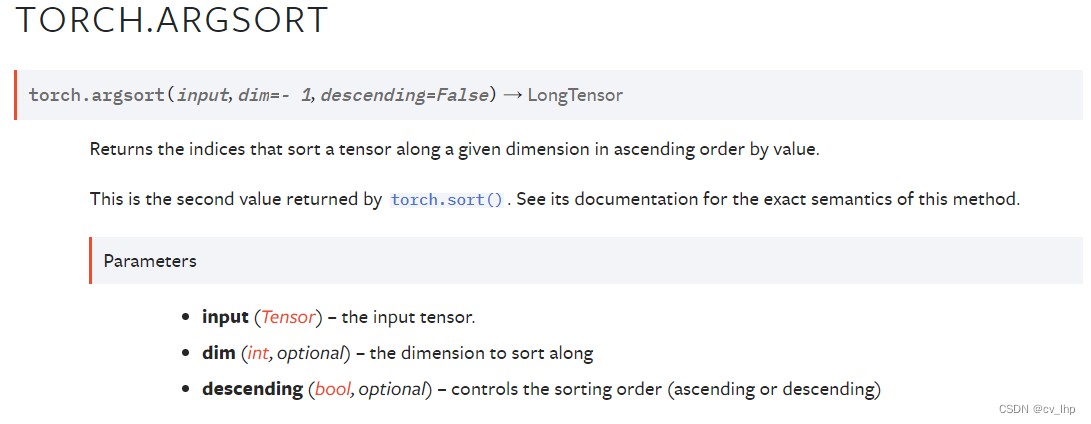Click the CSDN @cv_lhp watermark

pyautogui.click(x=1037, y=409)
